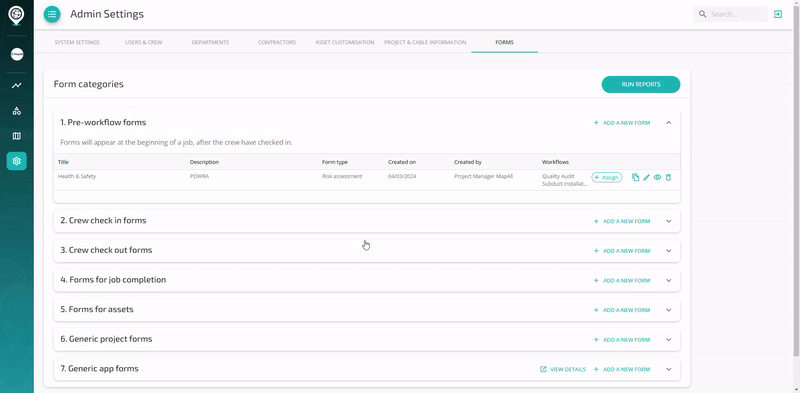The image size is (800, 393).
Task: Add a new form to Forms for assets
Action: point(622,310)
